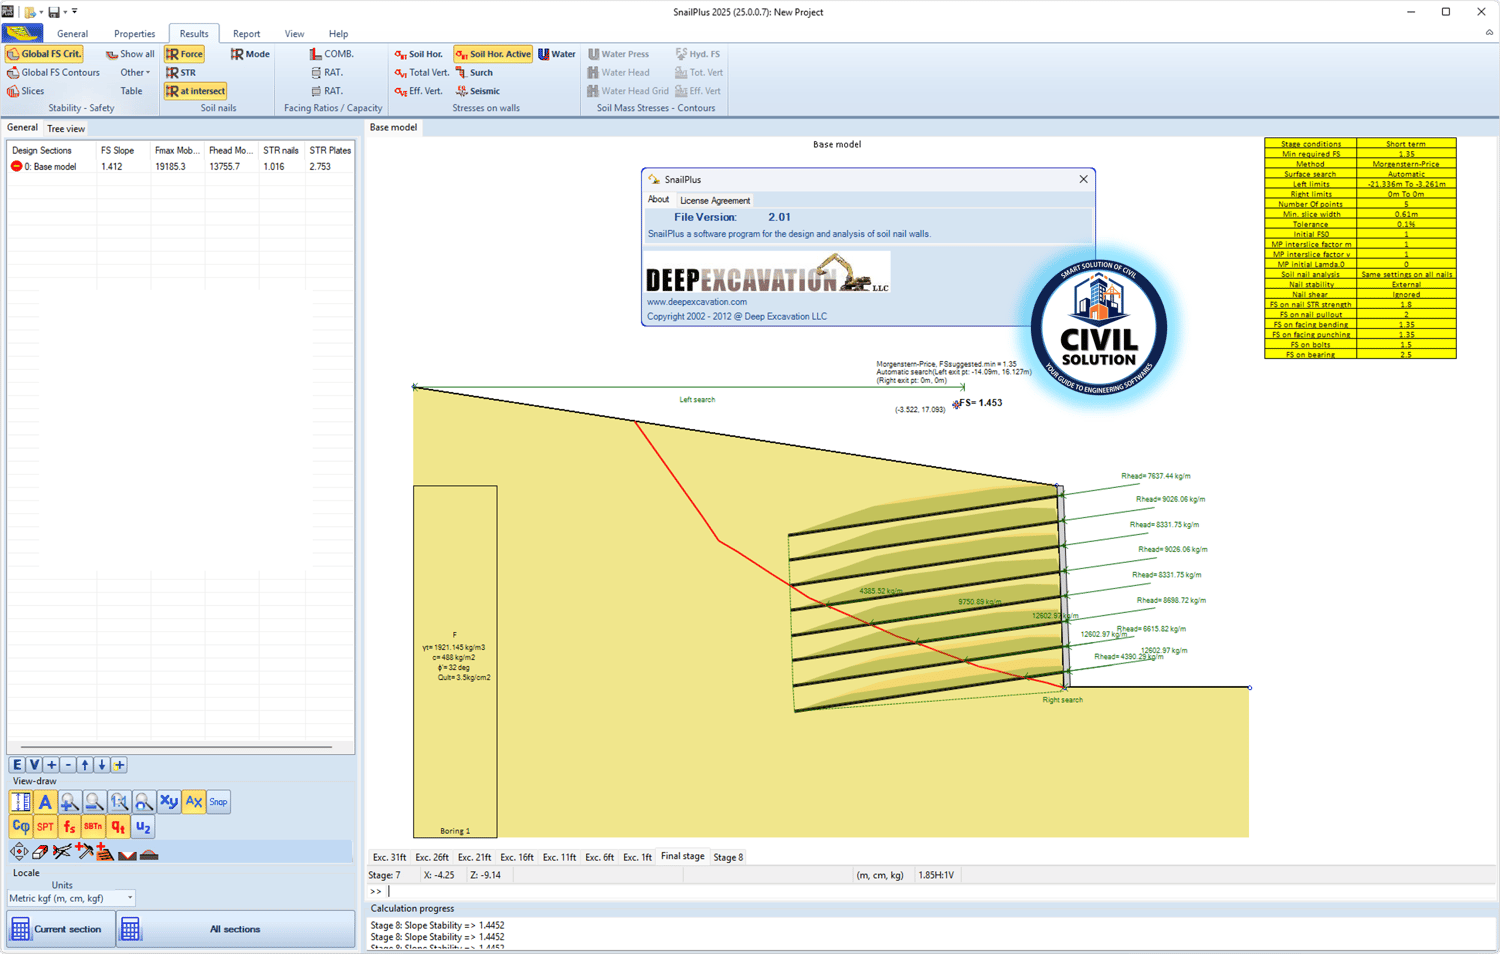
Task: Move section up with the up arrow
Action: point(85,765)
